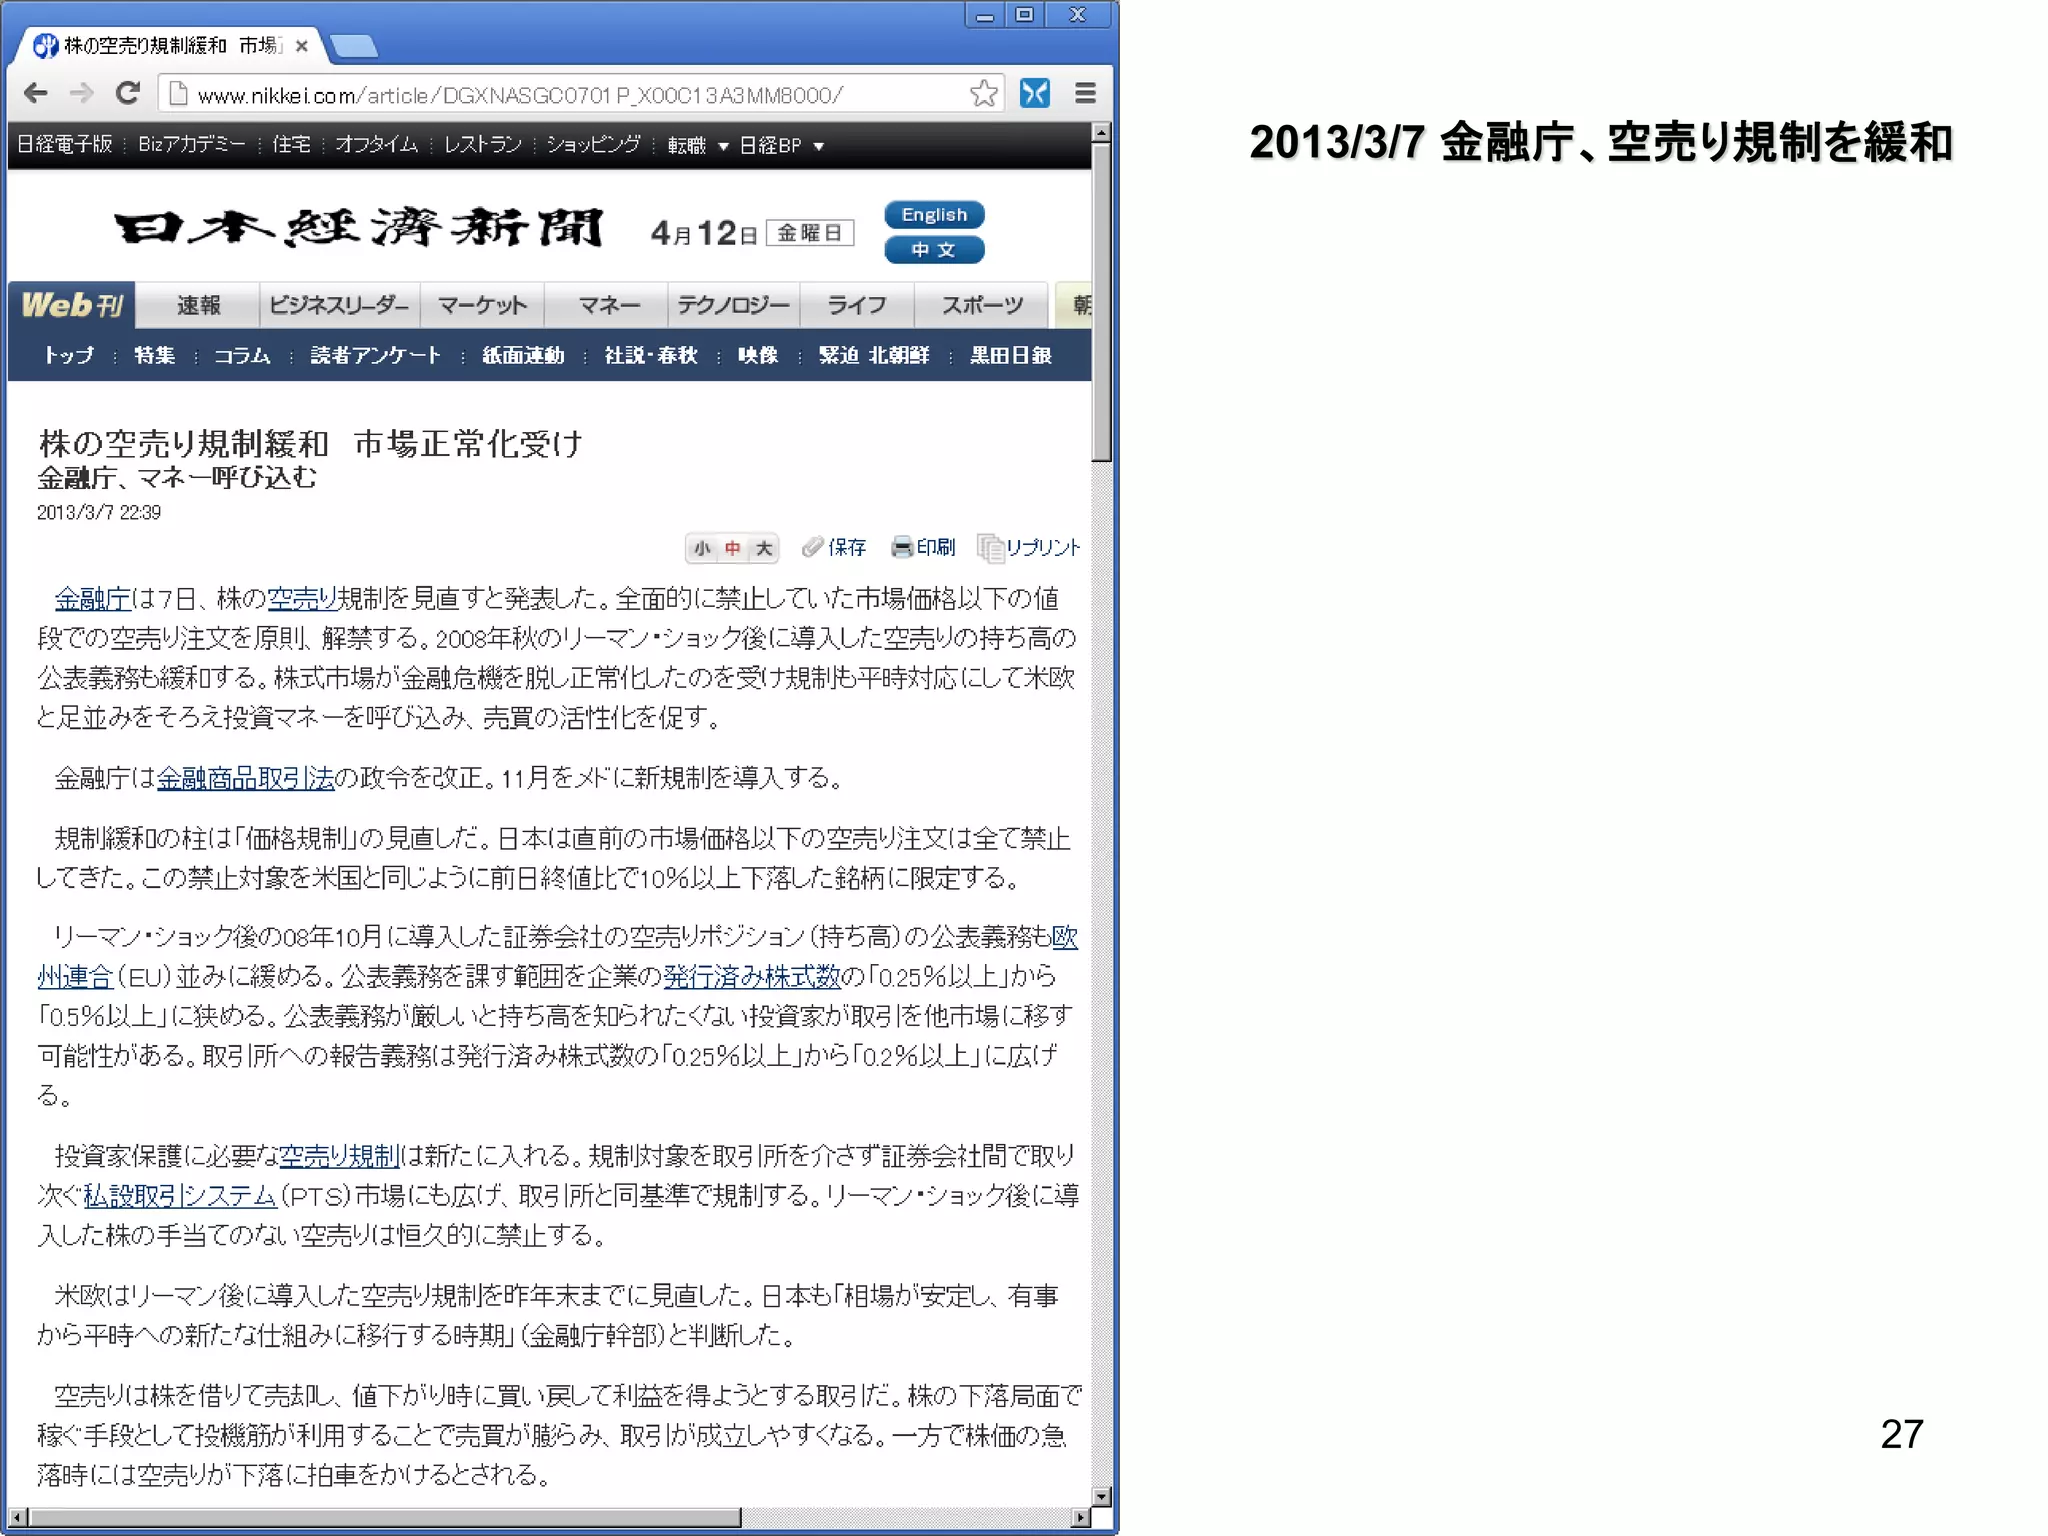Switch to the 中文 edition
Viewport: 2048px width, 1536px height.
coord(934,250)
